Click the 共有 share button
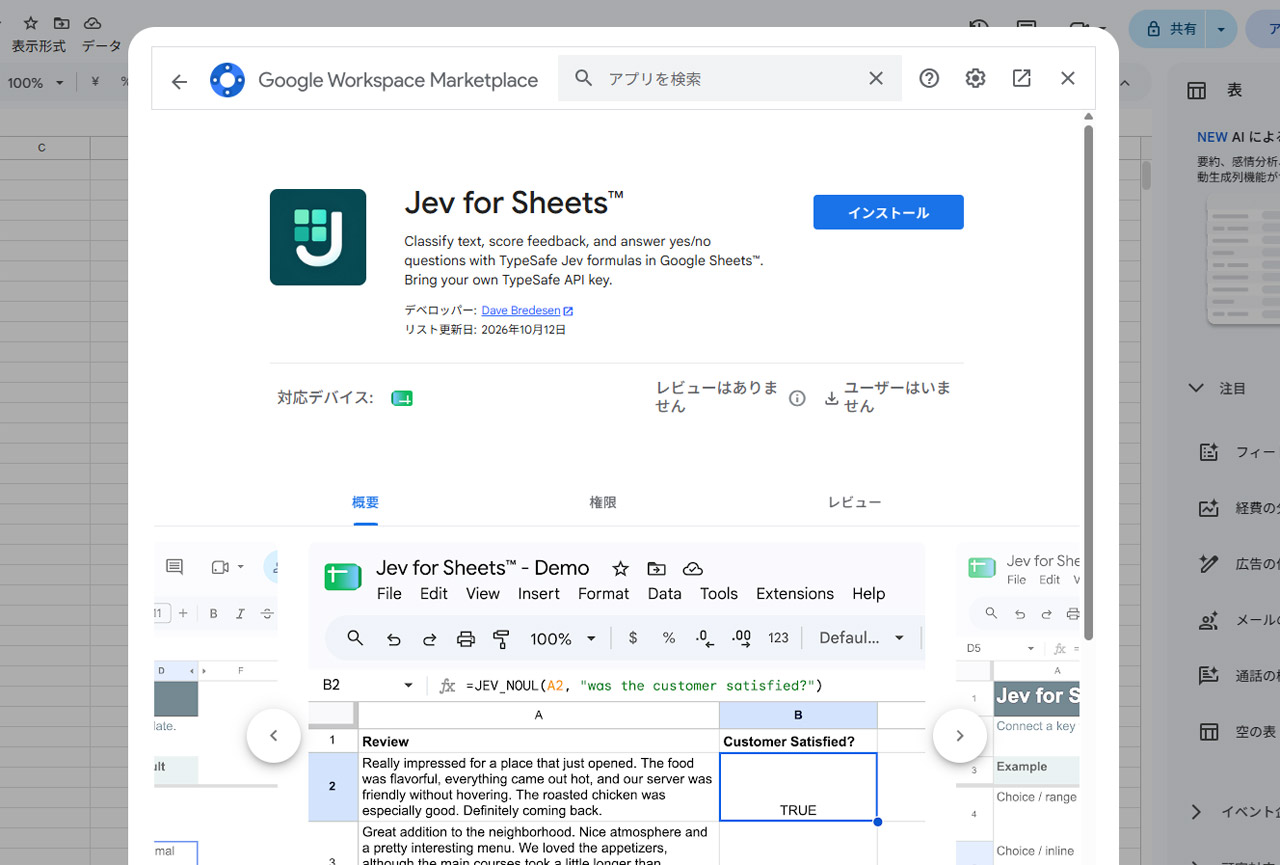Image resolution: width=1280 pixels, height=865 pixels. [1170, 30]
